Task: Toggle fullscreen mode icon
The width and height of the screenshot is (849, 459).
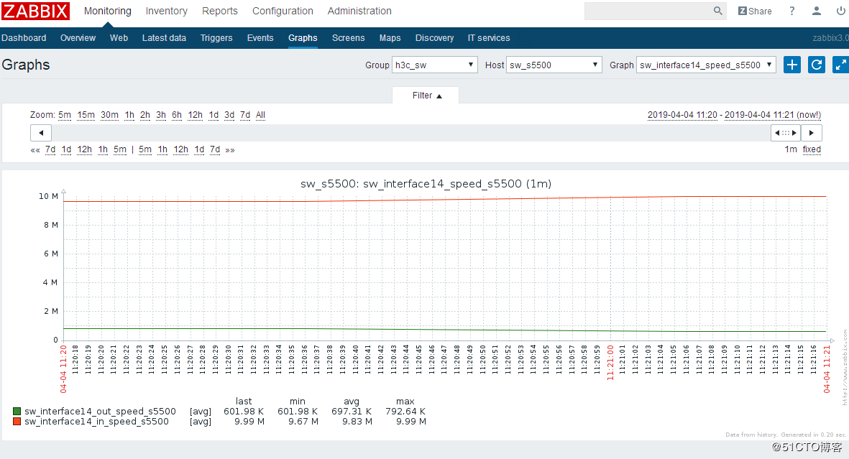Action: pyautogui.click(x=840, y=65)
